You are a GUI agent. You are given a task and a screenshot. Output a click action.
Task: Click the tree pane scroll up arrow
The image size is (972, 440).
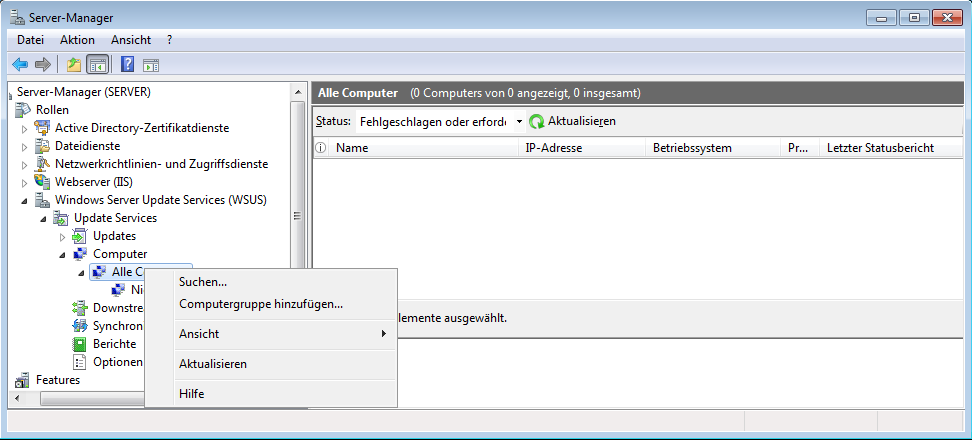point(298,92)
